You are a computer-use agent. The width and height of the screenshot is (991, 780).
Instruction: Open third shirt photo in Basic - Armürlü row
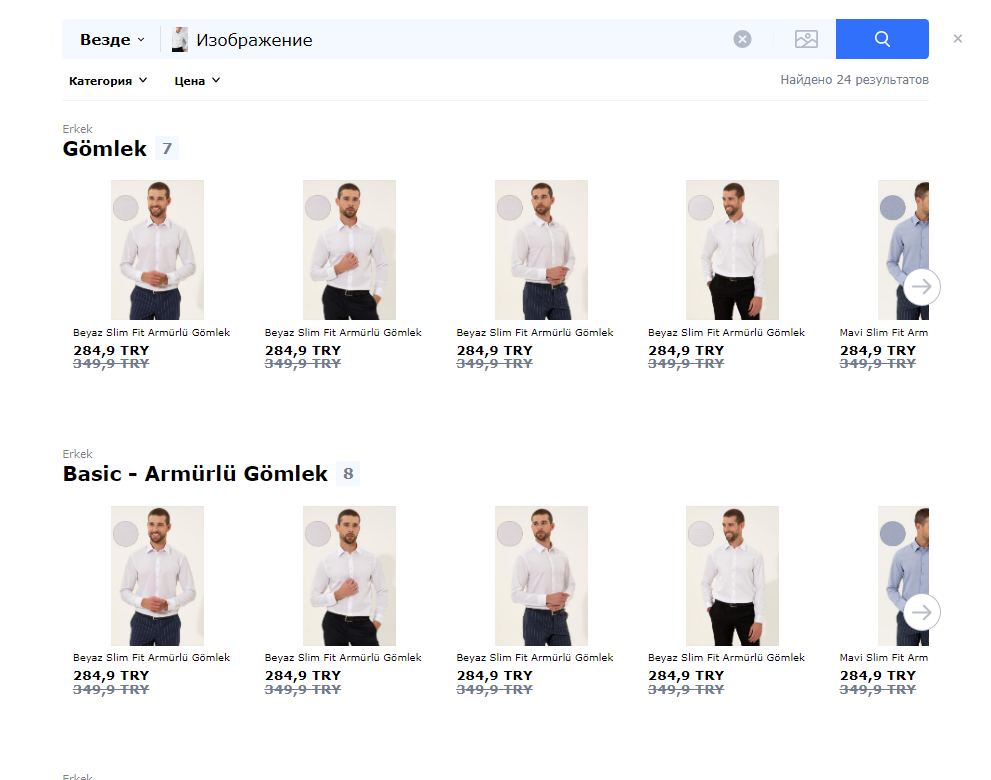tap(541, 575)
